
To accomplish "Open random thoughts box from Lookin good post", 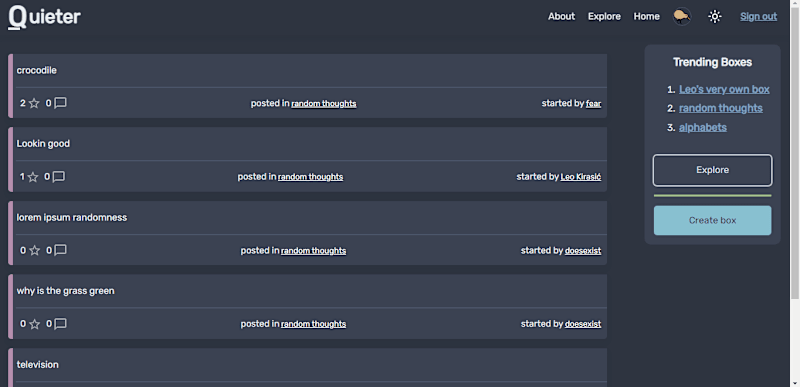I will (x=311, y=177).
